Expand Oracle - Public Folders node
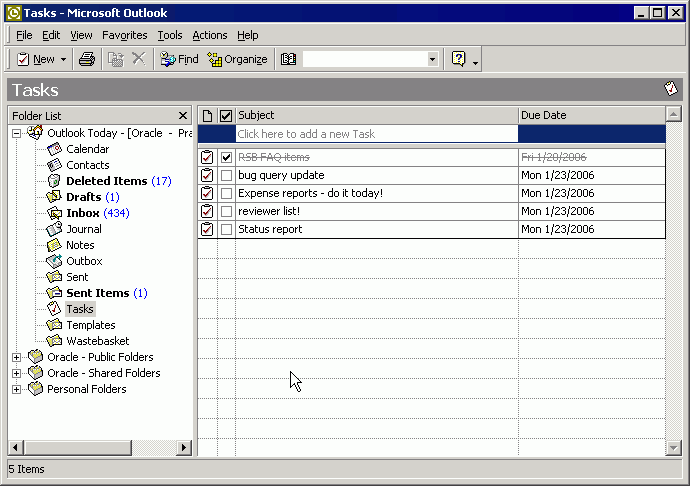The height and width of the screenshot is (486, 690). point(16,357)
